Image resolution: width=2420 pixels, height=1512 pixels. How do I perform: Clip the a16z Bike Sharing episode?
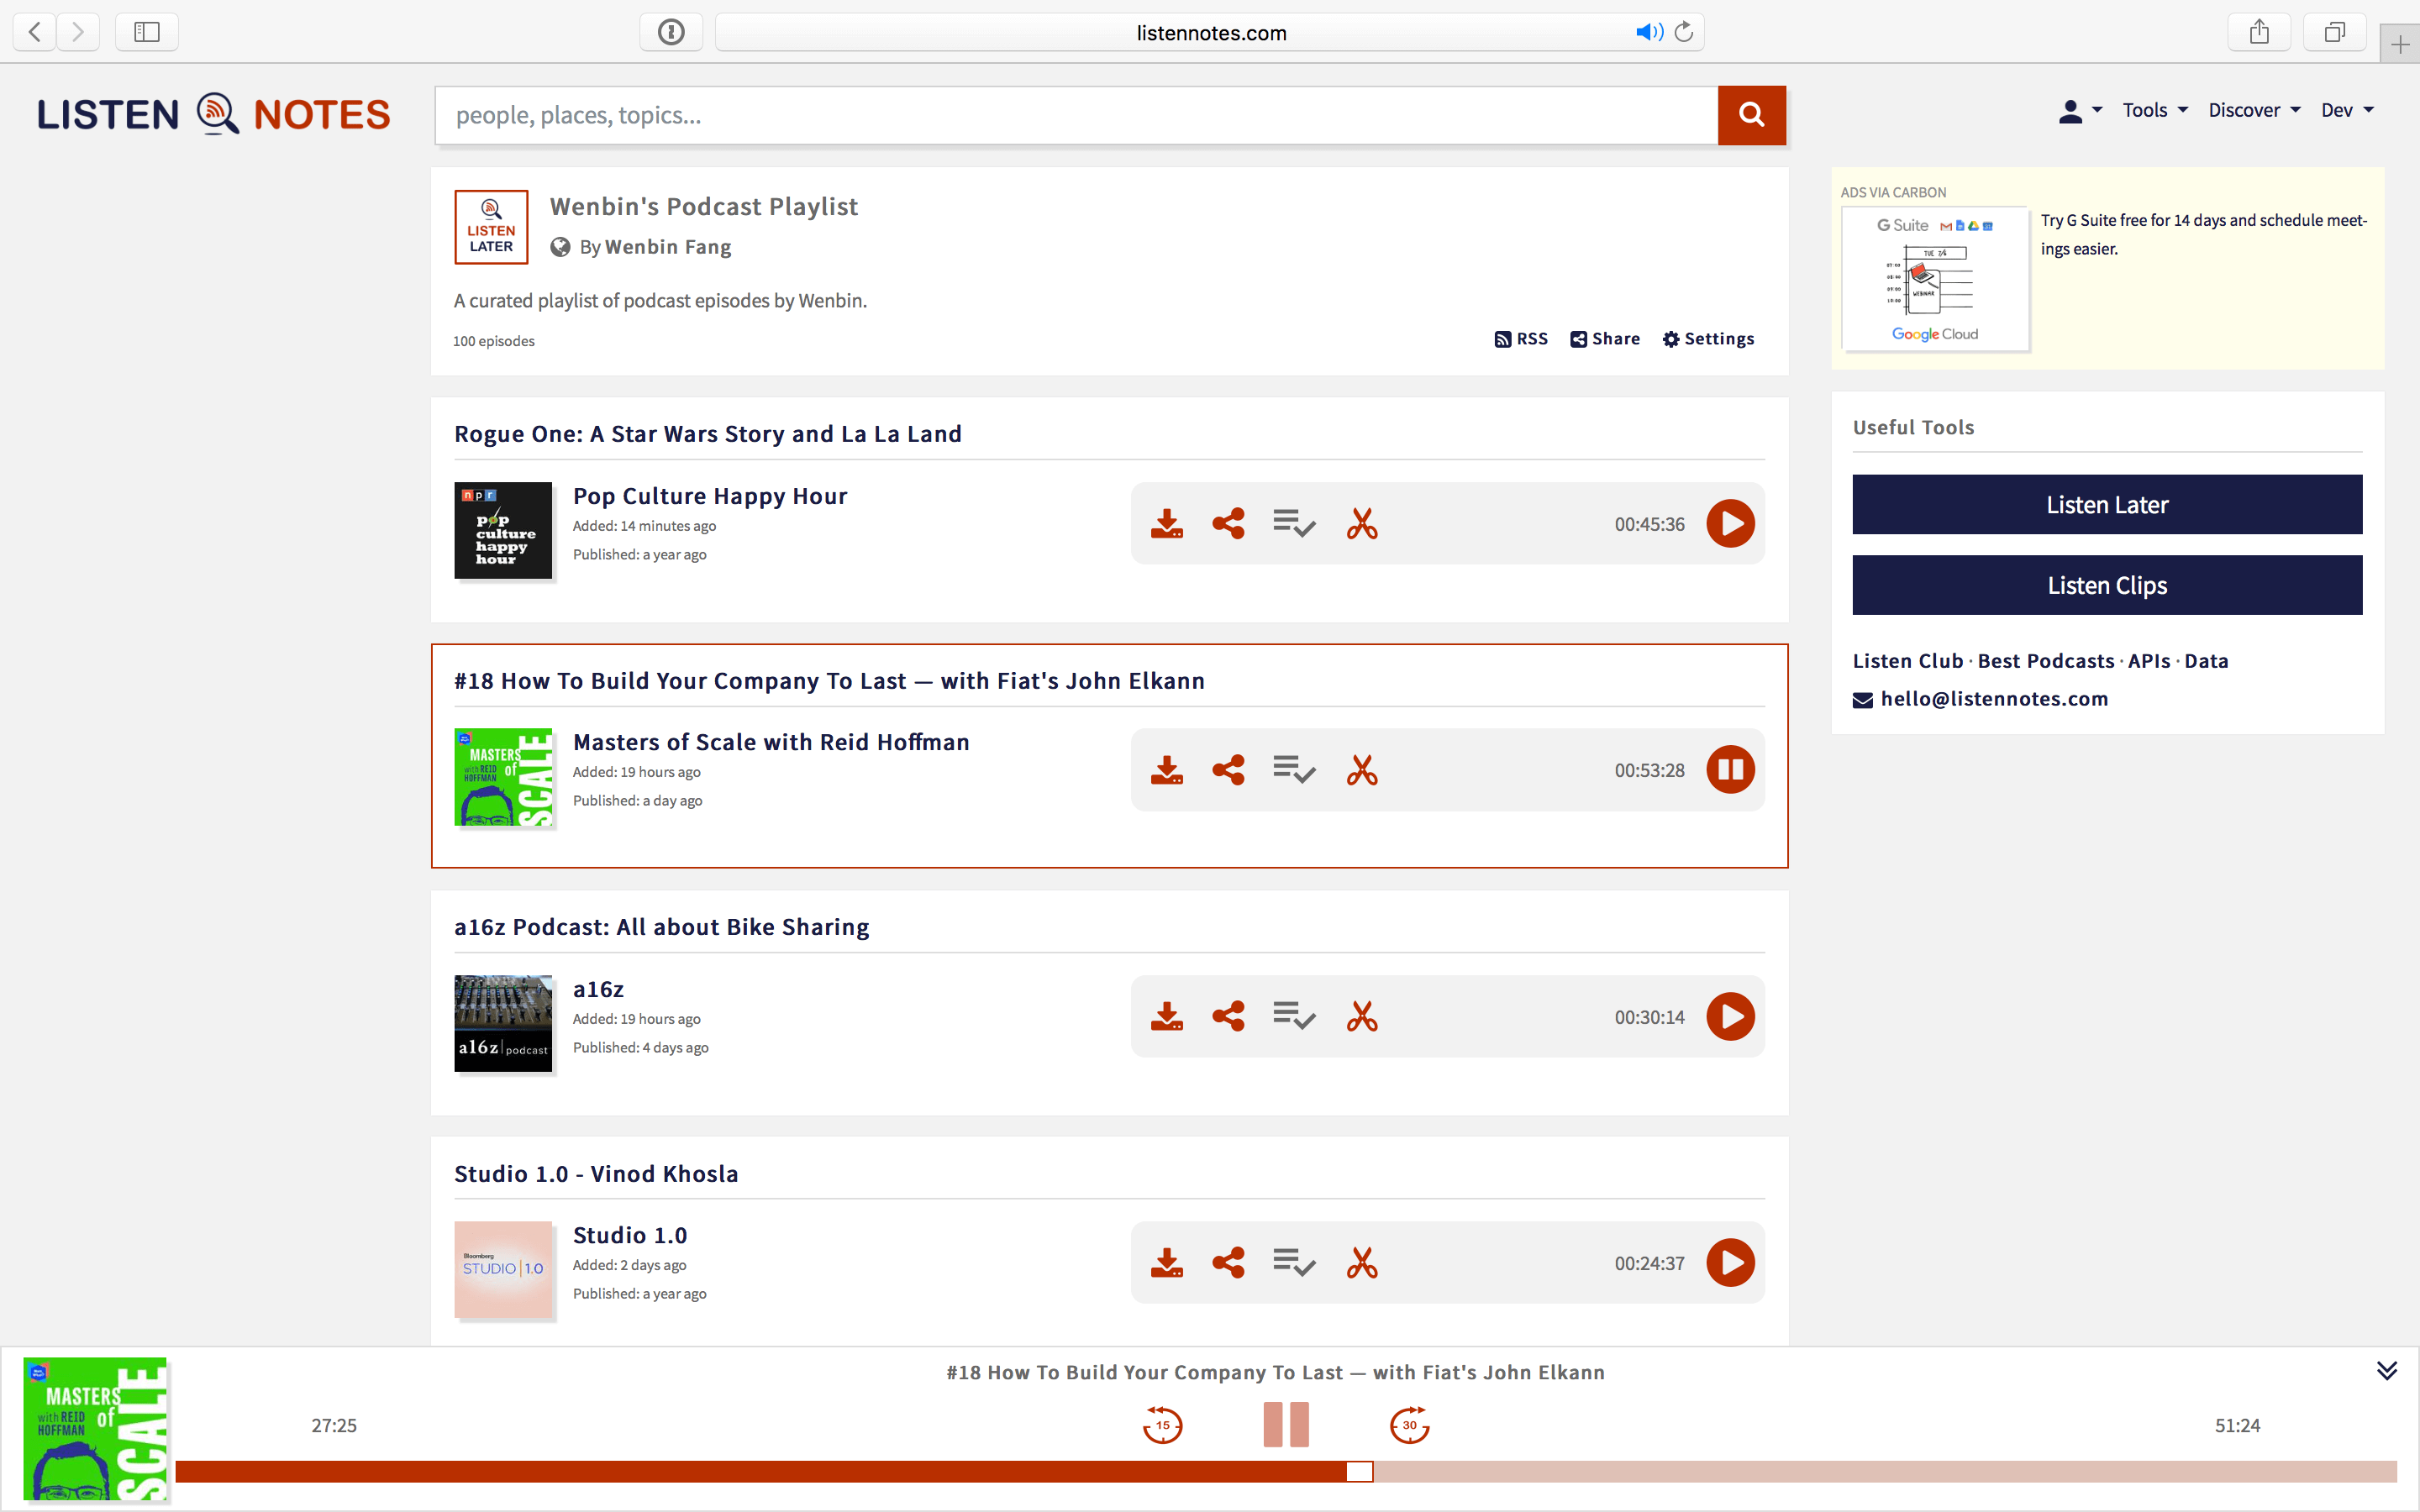pos(1362,1017)
